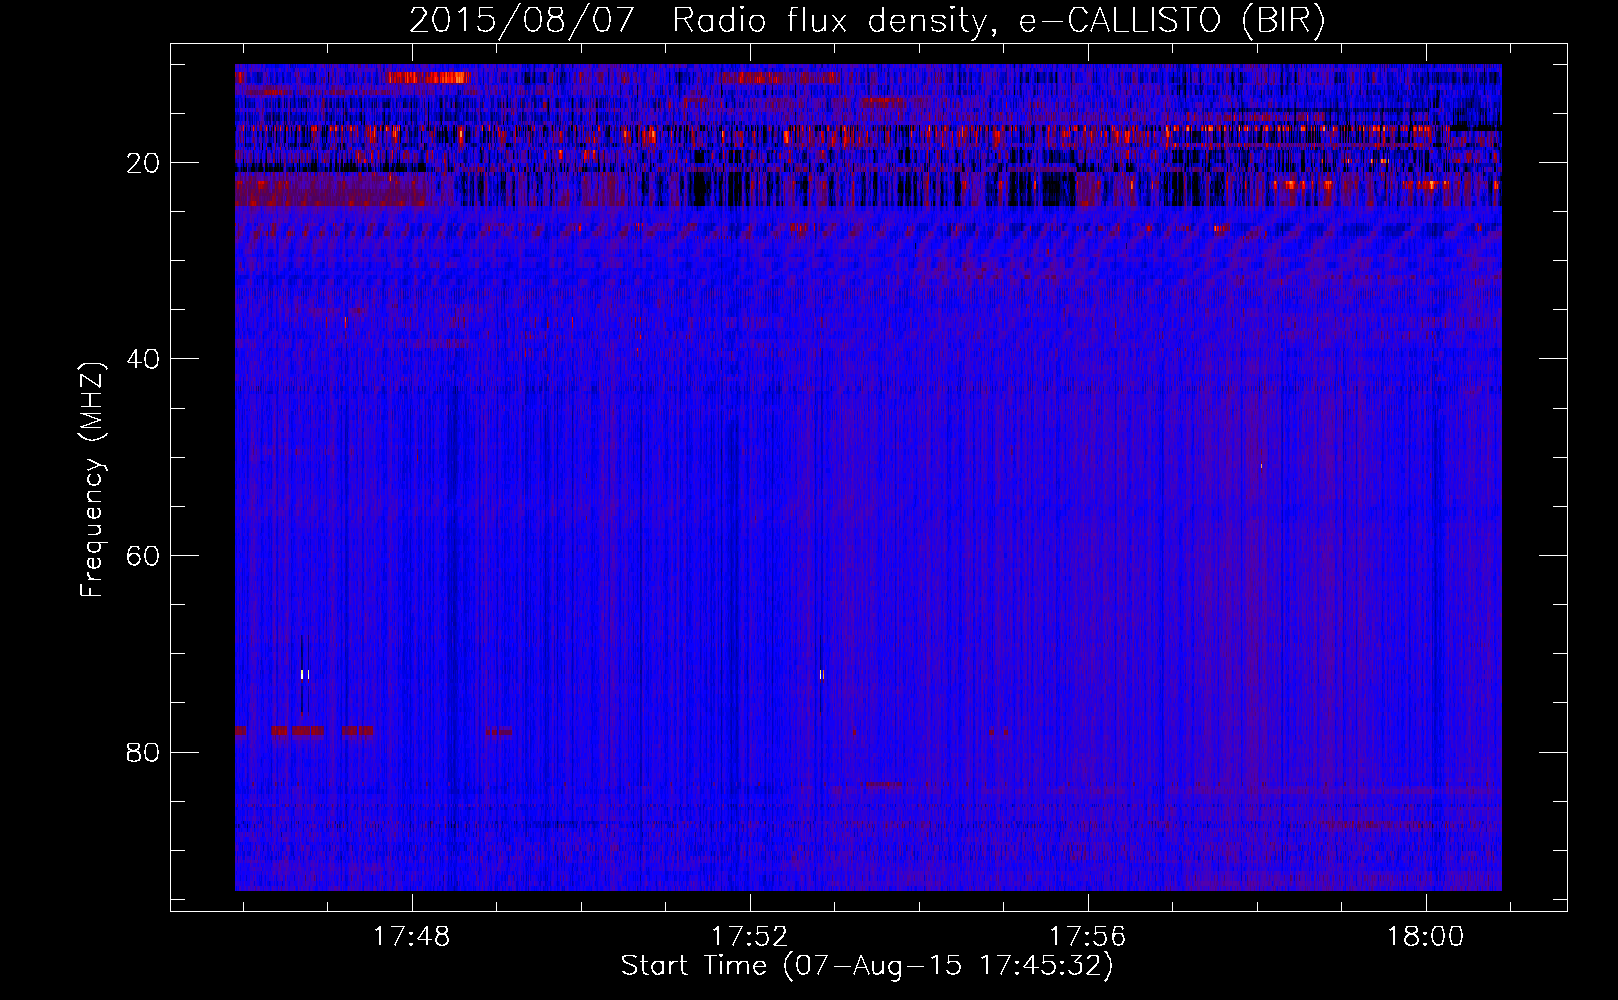The height and width of the screenshot is (1000, 1618).
Task: Click the date "2015/08/07" in title
Action: click(x=521, y=21)
